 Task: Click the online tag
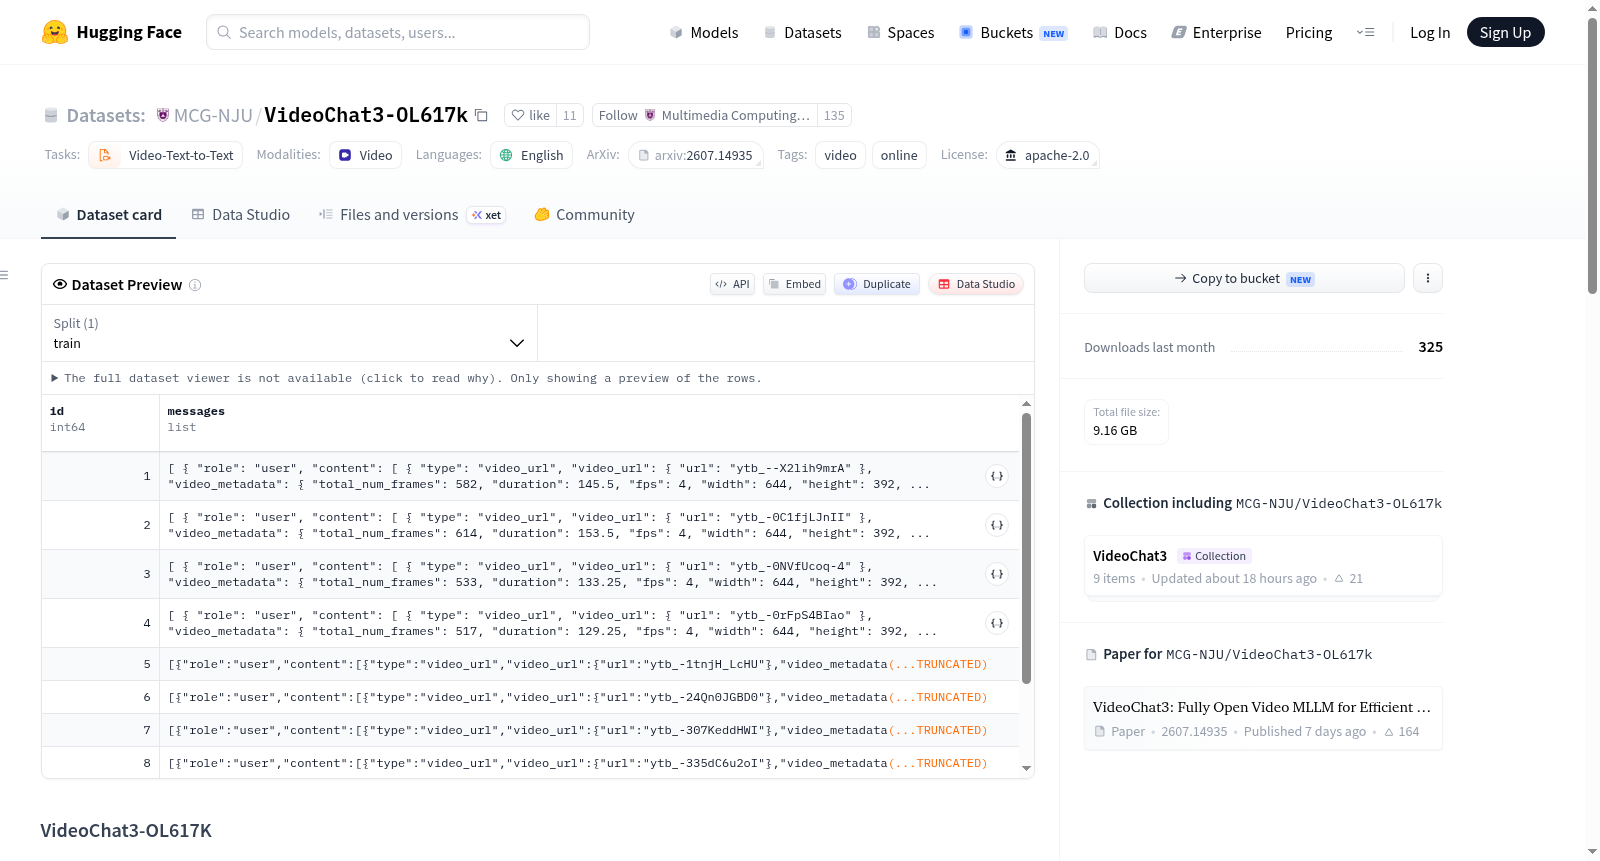click(899, 155)
